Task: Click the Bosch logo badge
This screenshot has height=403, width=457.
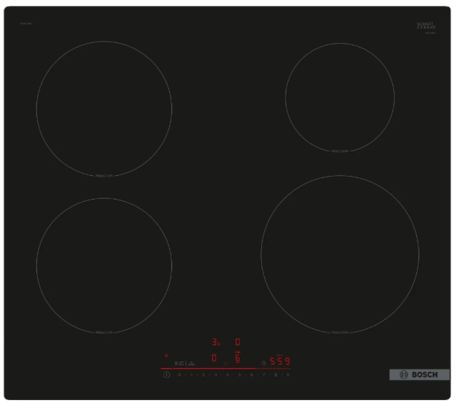Action: tap(419, 375)
